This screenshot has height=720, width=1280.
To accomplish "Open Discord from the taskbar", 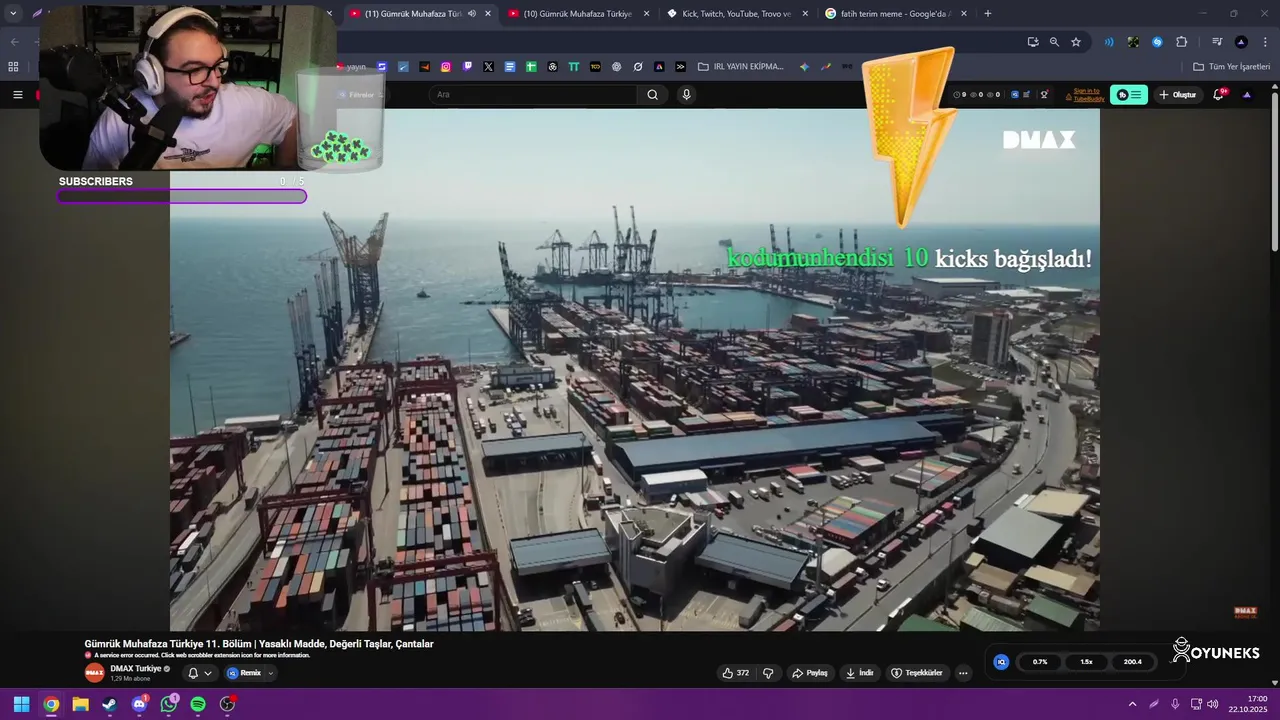I will [x=139, y=704].
